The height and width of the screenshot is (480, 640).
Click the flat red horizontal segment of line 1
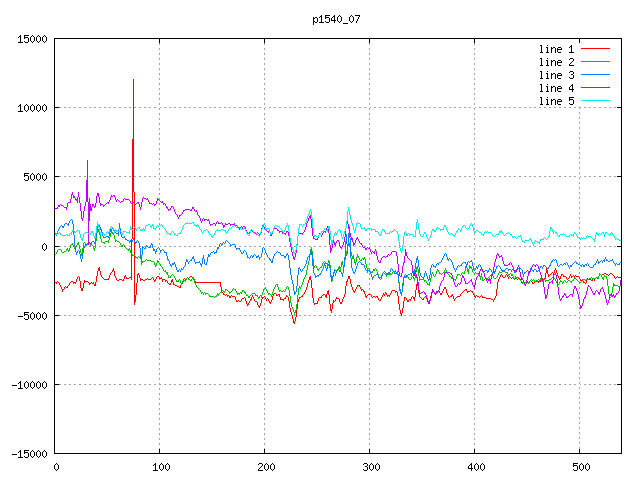tap(208, 282)
